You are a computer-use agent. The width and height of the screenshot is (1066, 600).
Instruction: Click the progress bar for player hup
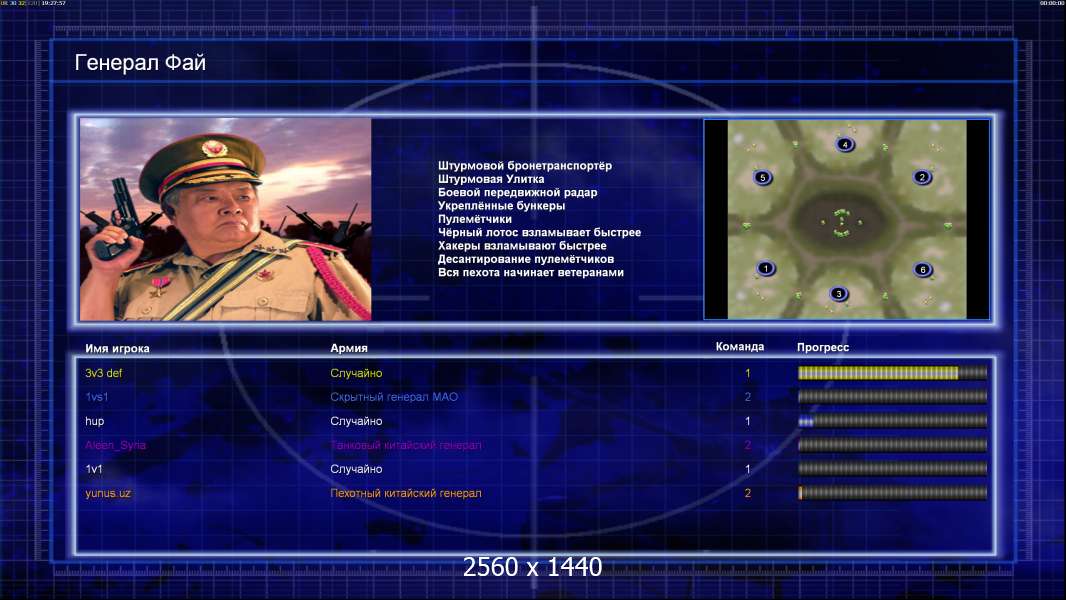point(892,421)
